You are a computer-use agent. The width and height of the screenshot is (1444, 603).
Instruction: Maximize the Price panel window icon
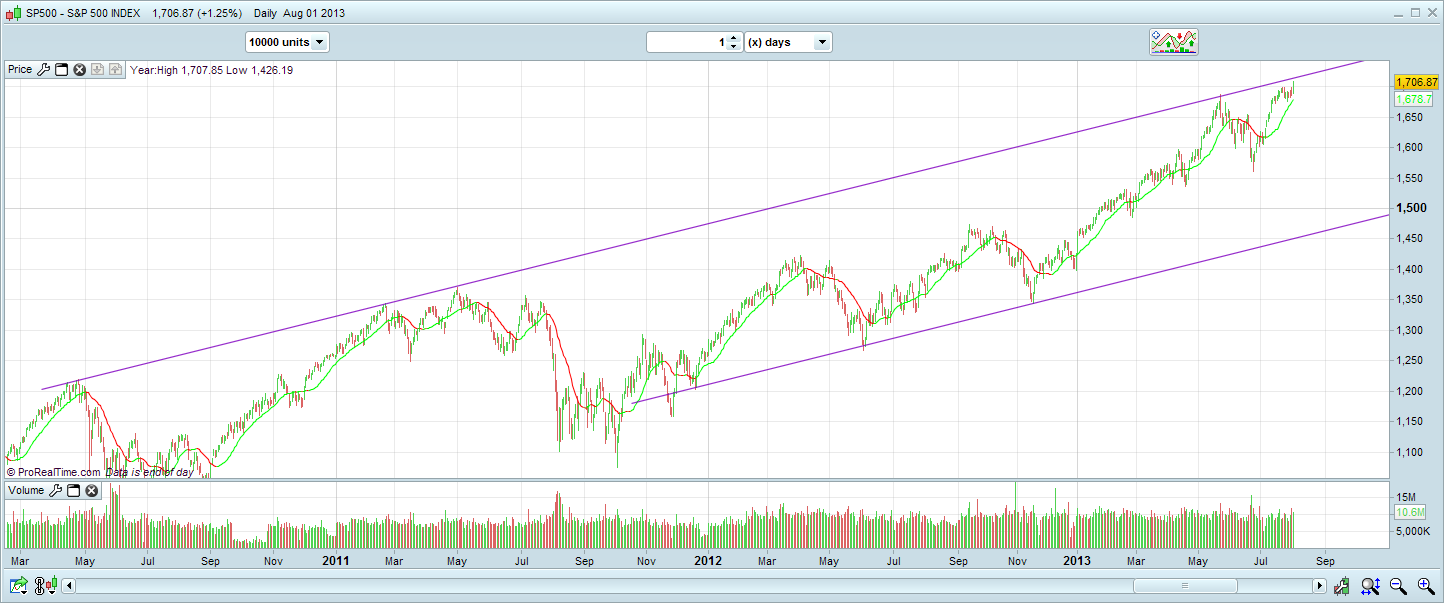61,70
